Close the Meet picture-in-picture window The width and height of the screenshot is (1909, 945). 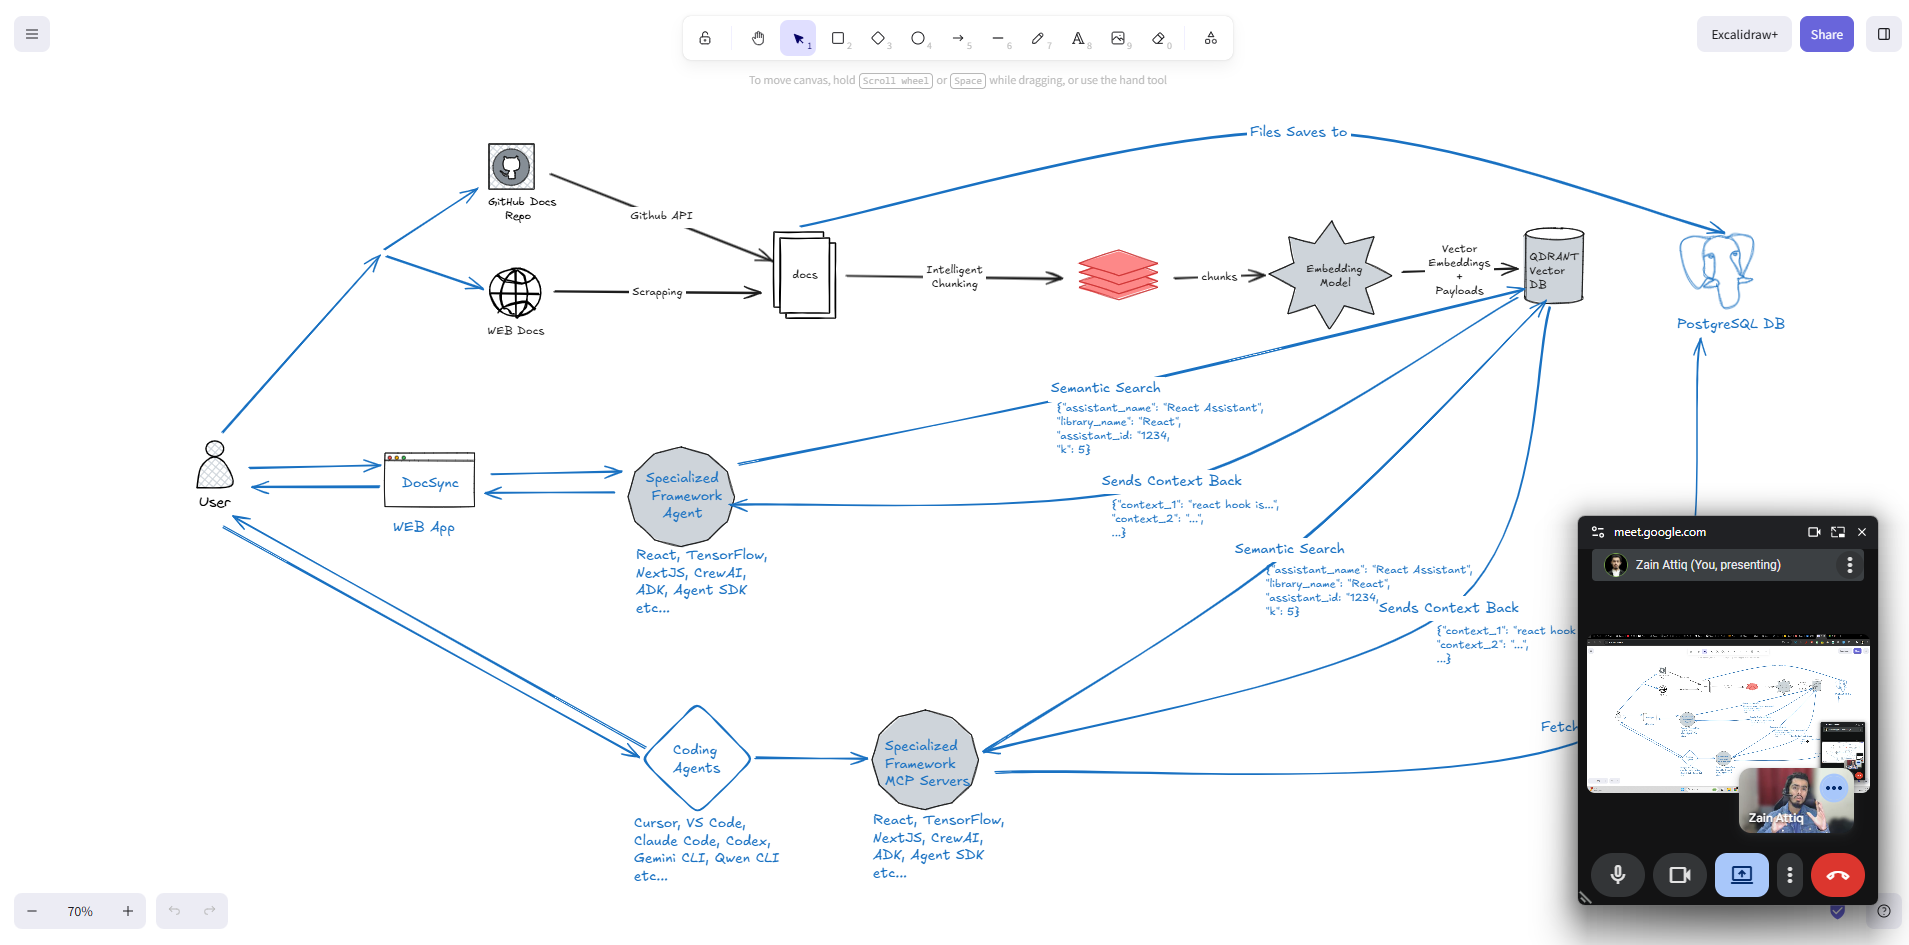[x=1862, y=532]
